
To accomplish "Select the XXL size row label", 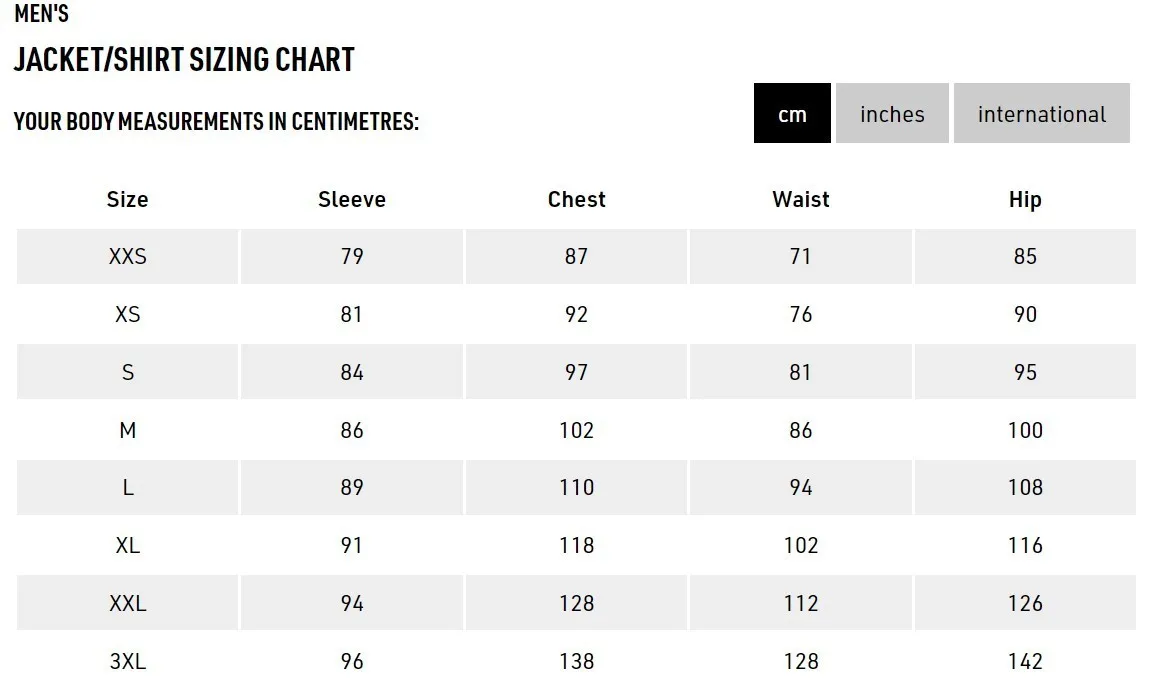I will tap(127, 604).
